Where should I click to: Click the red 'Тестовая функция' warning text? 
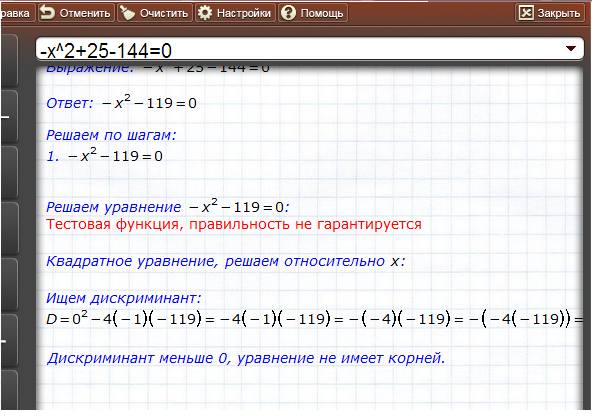(234, 224)
